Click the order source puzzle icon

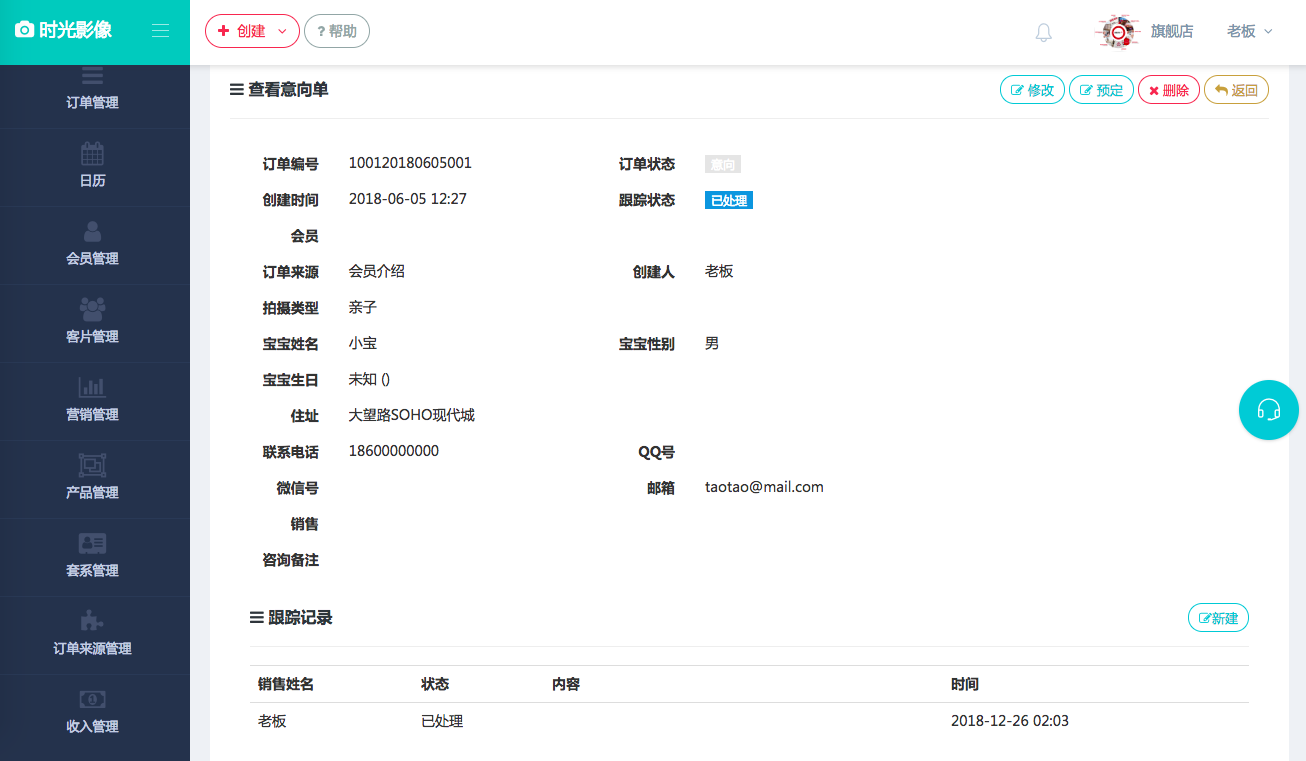92,621
